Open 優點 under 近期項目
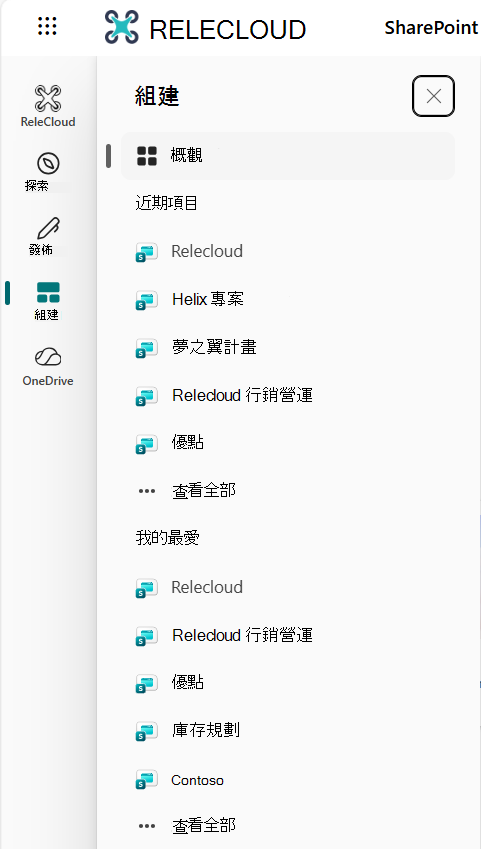 tap(187, 443)
